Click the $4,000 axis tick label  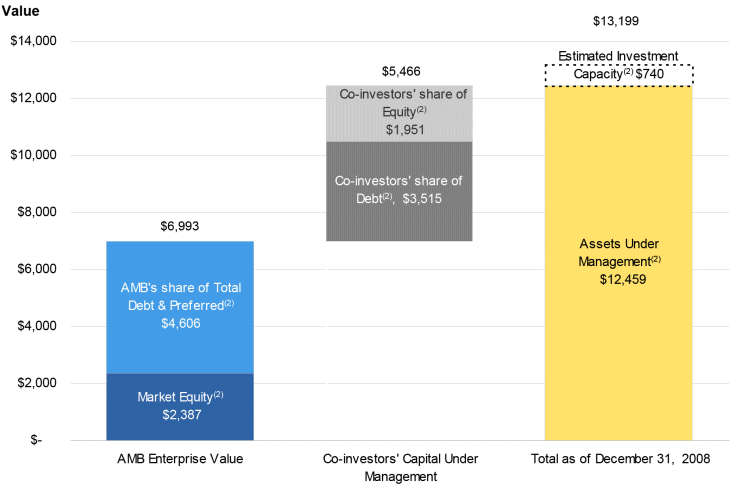[38, 326]
